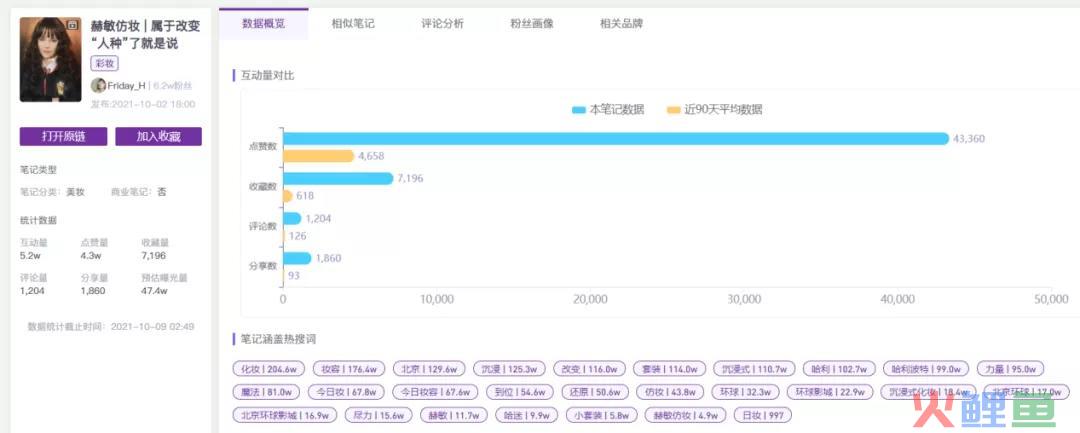Click the 预估曝光量 value 47.4w
Image resolution: width=1080 pixels, height=433 pixels.
[154, 291]
